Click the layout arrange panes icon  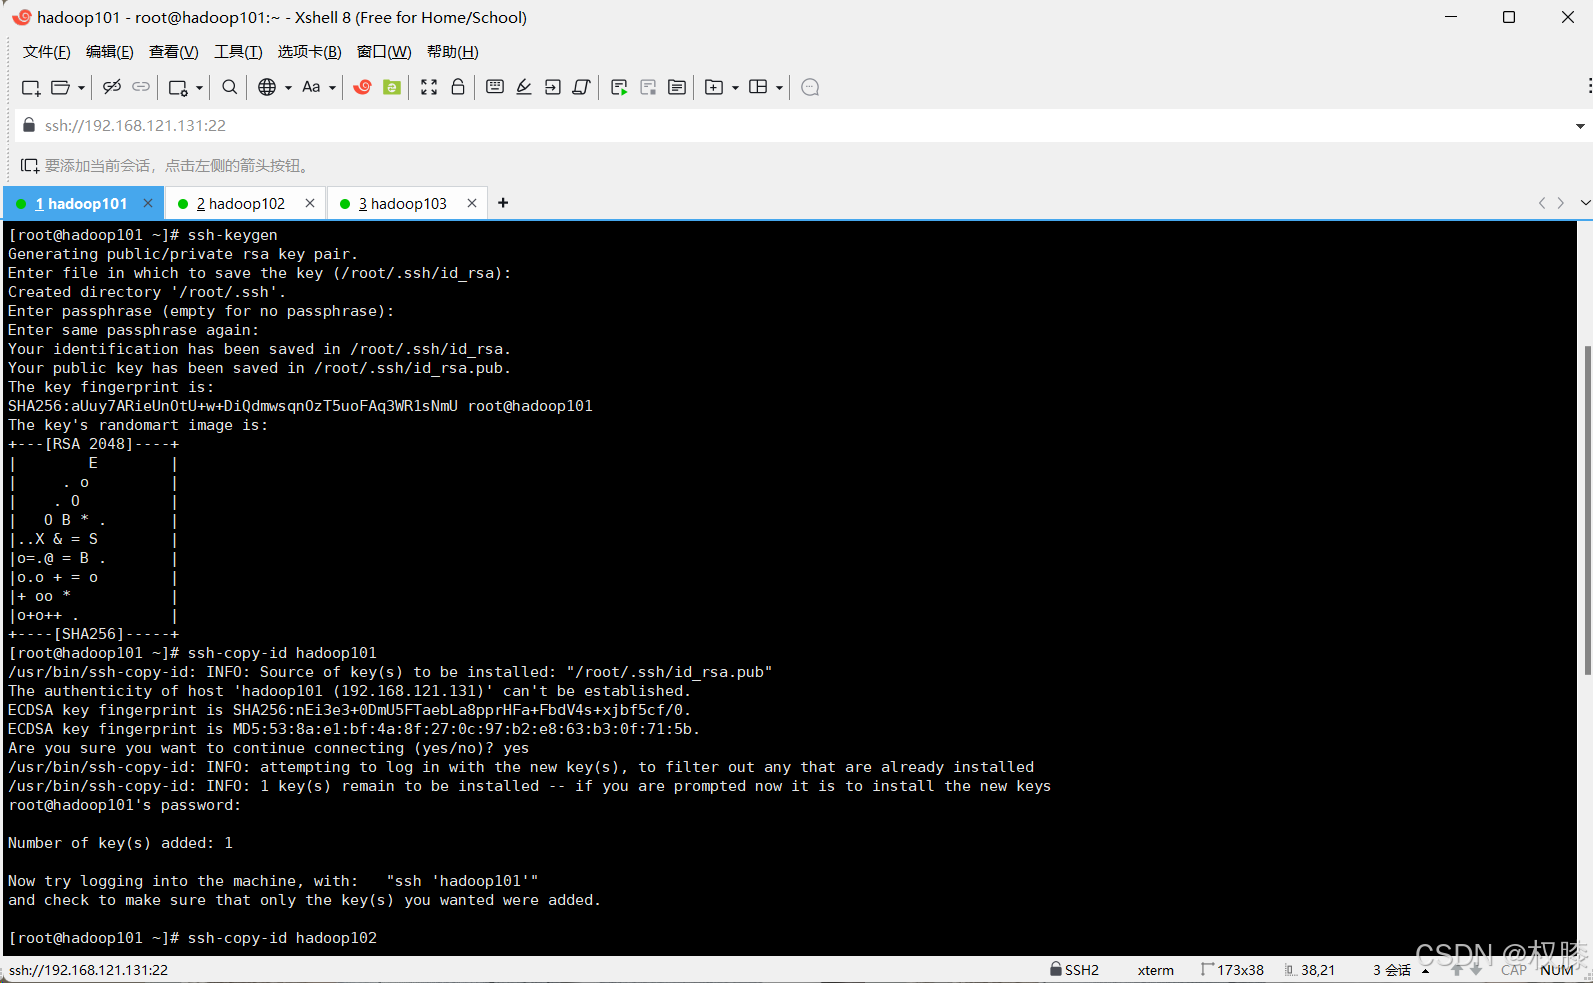[758, 87]
